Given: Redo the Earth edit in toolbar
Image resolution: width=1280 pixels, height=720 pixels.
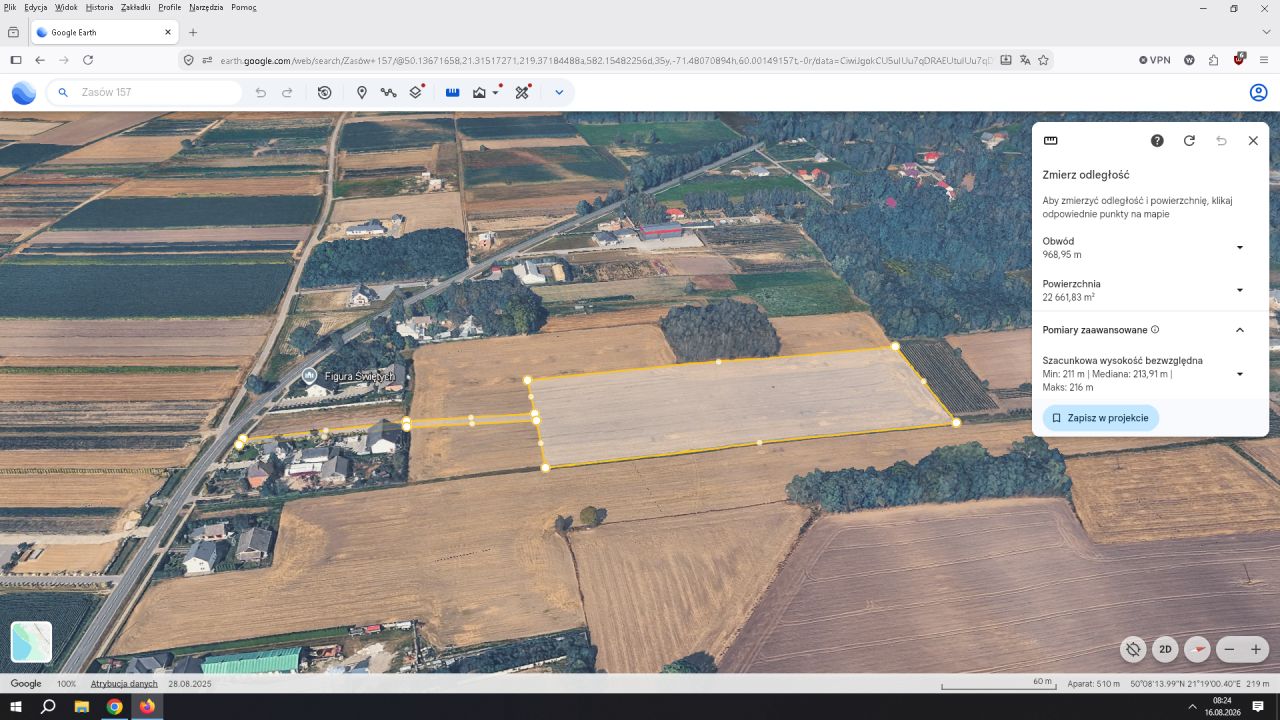Looking at the screenshot, I should point(287,93).
